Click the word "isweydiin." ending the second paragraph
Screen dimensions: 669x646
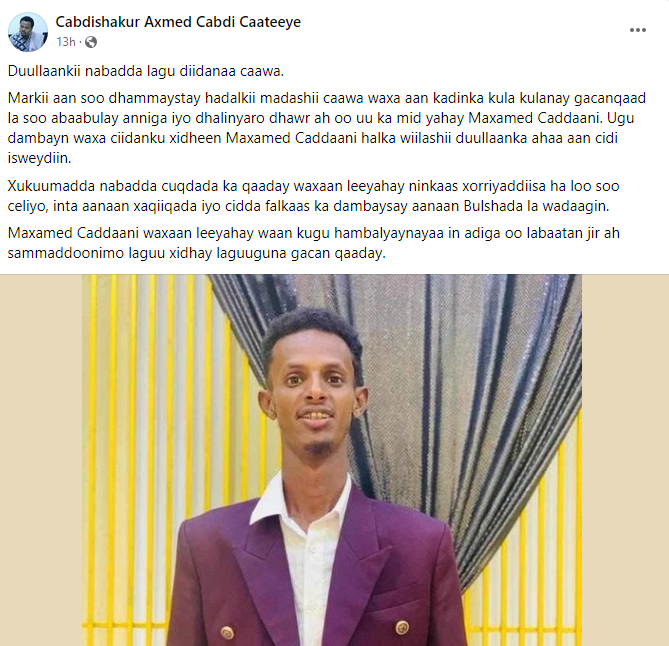click(x=39, y=158)
